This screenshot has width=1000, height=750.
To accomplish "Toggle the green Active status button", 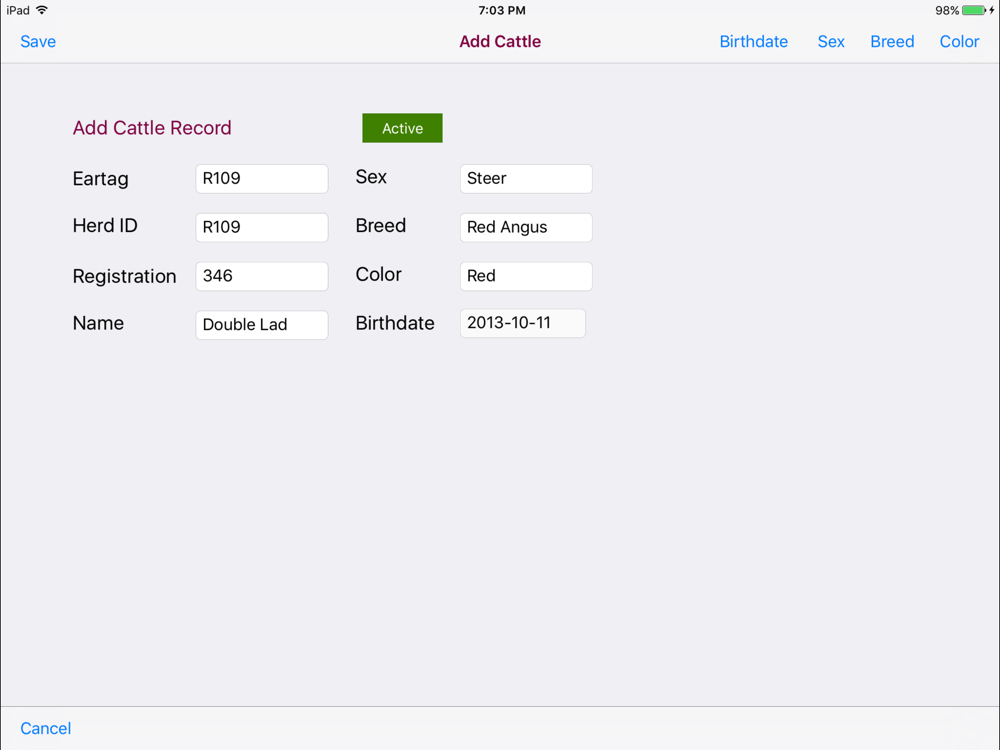I will [x=402, y=128].
